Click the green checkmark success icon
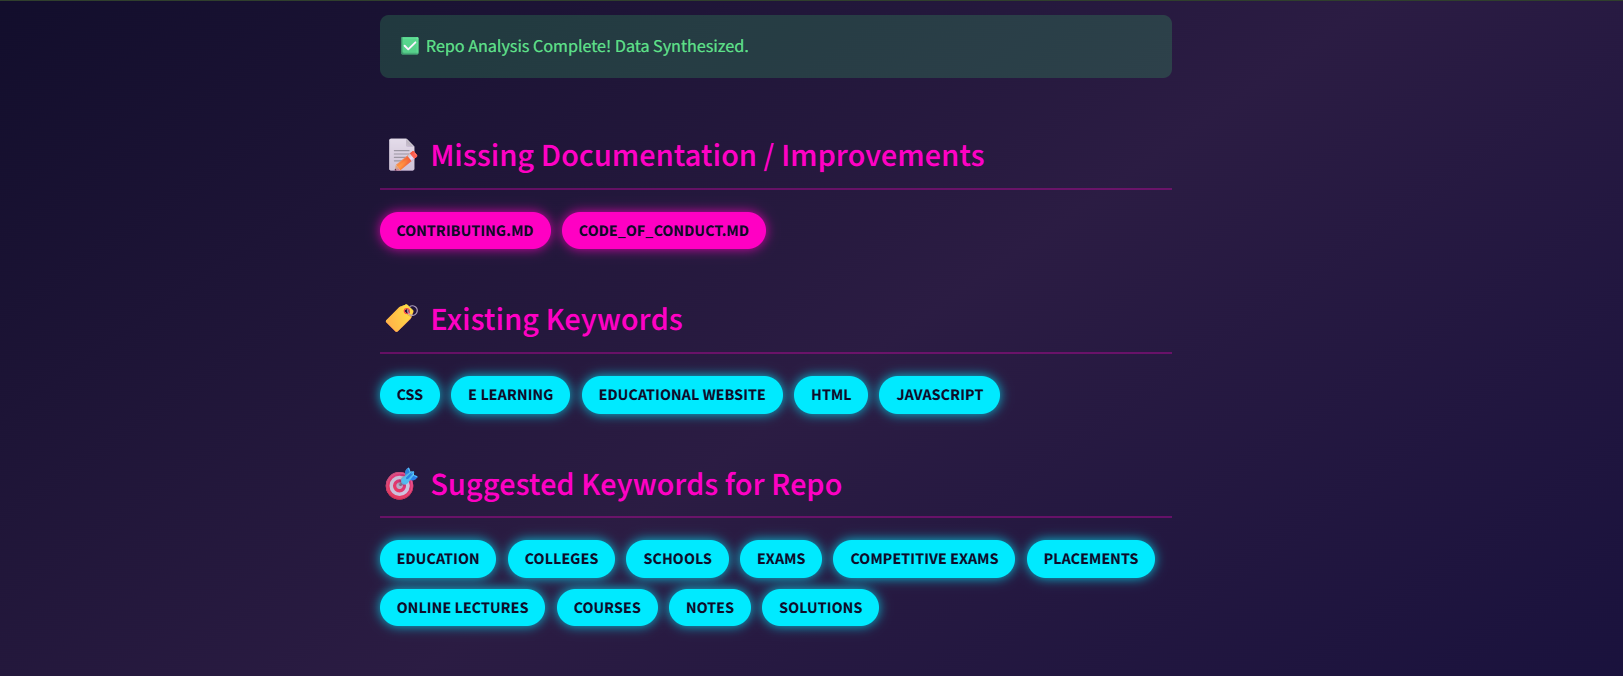 pyautogui.click(x=409, y=46)
